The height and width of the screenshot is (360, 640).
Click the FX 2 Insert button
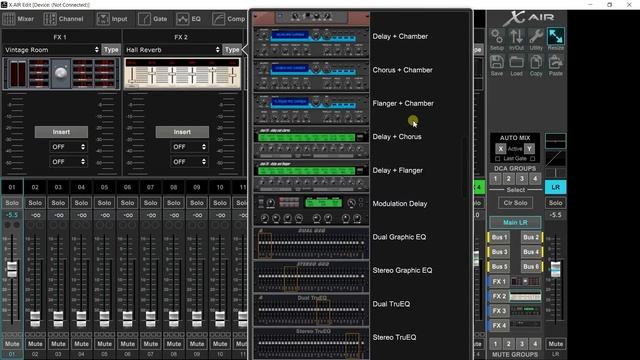(182, 132)
